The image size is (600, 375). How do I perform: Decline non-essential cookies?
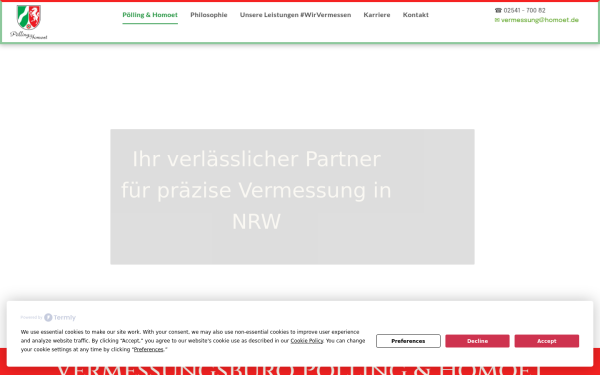[478, 341]
